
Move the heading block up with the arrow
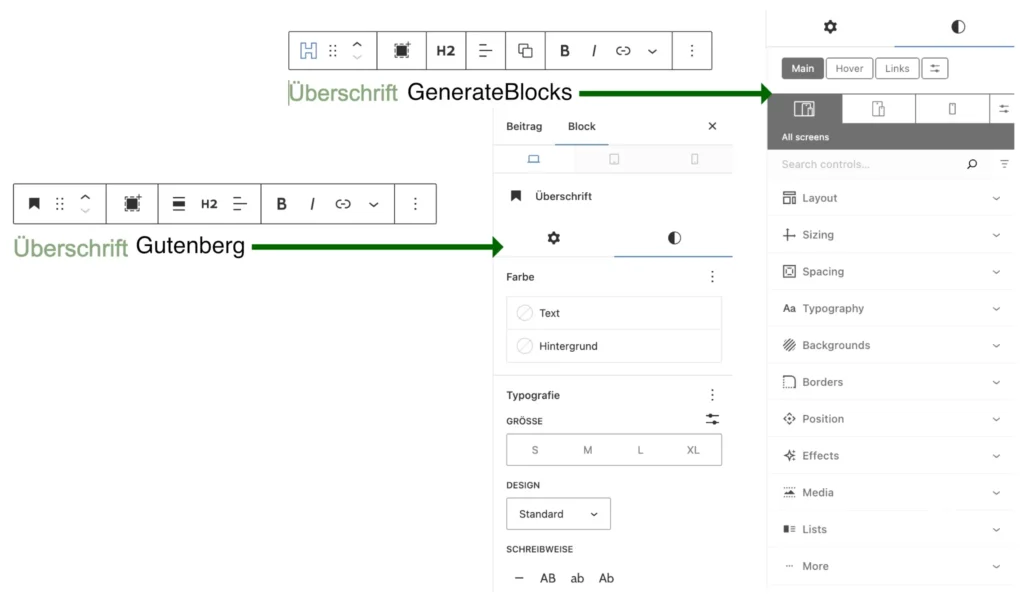(x=355, y=44)
